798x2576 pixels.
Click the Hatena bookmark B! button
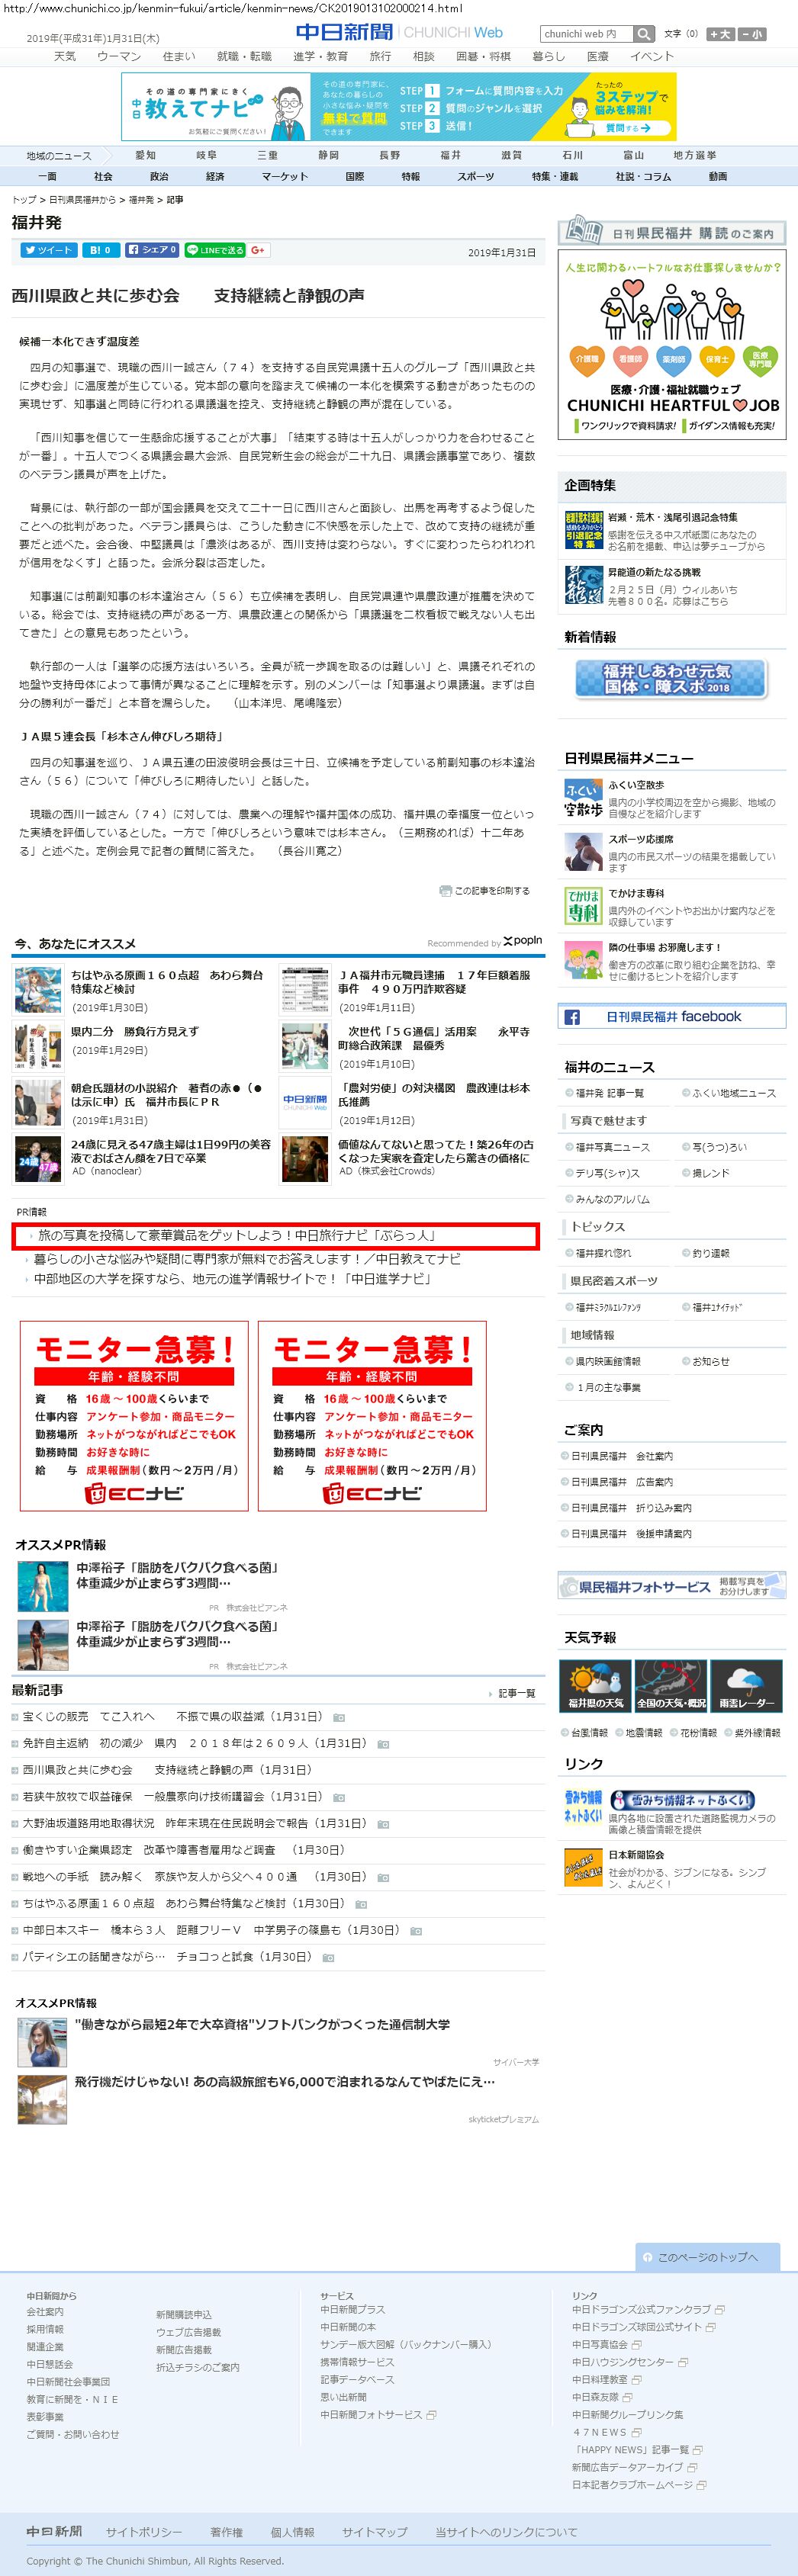click(x=99, y=250)
